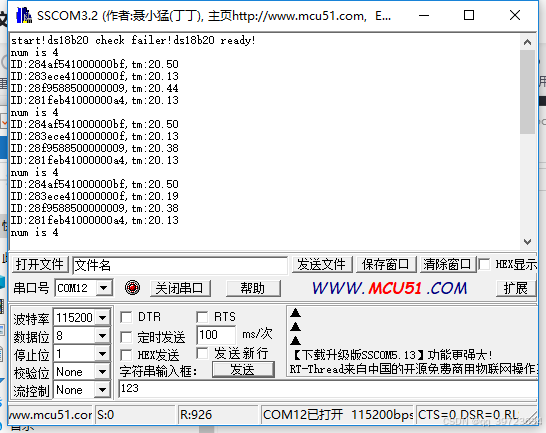Click the 'ds18b20 check failer' first output line
The height and width of the screenshot is (433, 546).
[133, 40]
